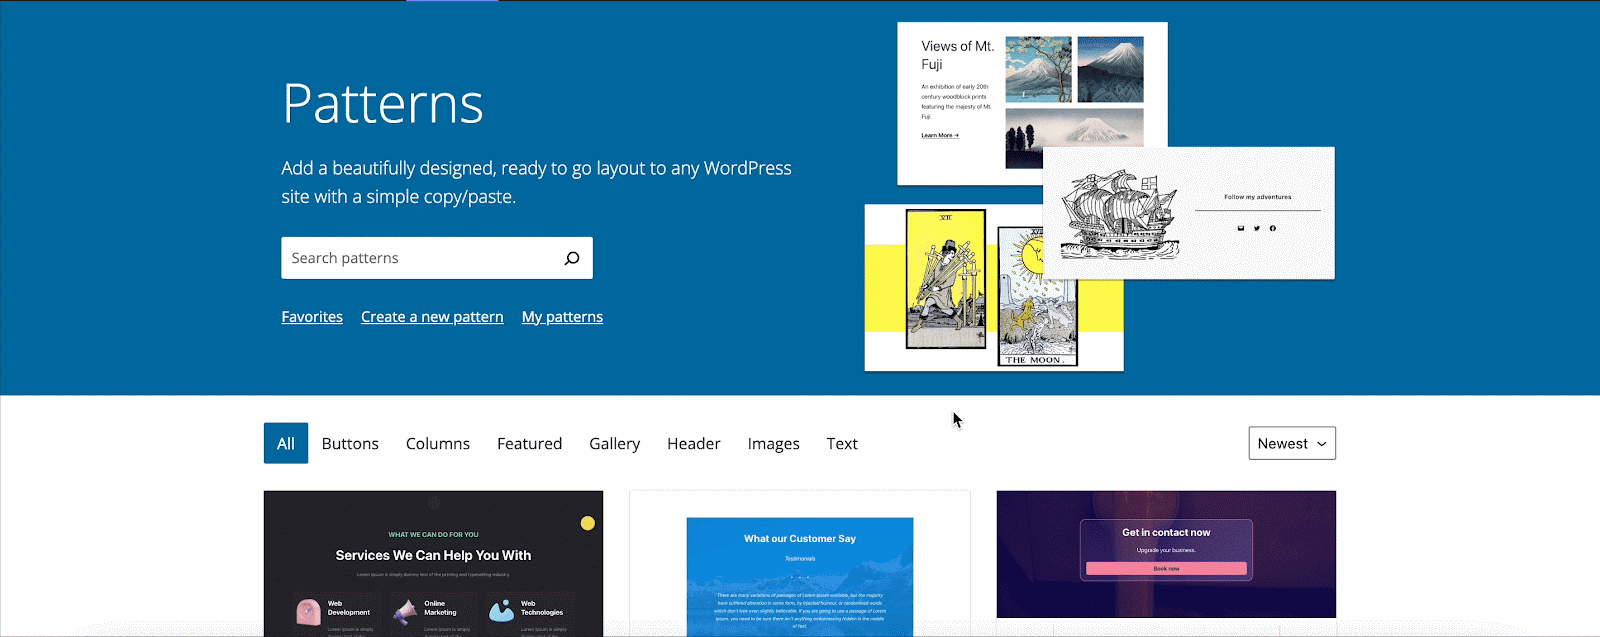Viewport: 1600px width, 637px height.
Task: Click the Facebook icon in ship preview
Action: 1273,228
